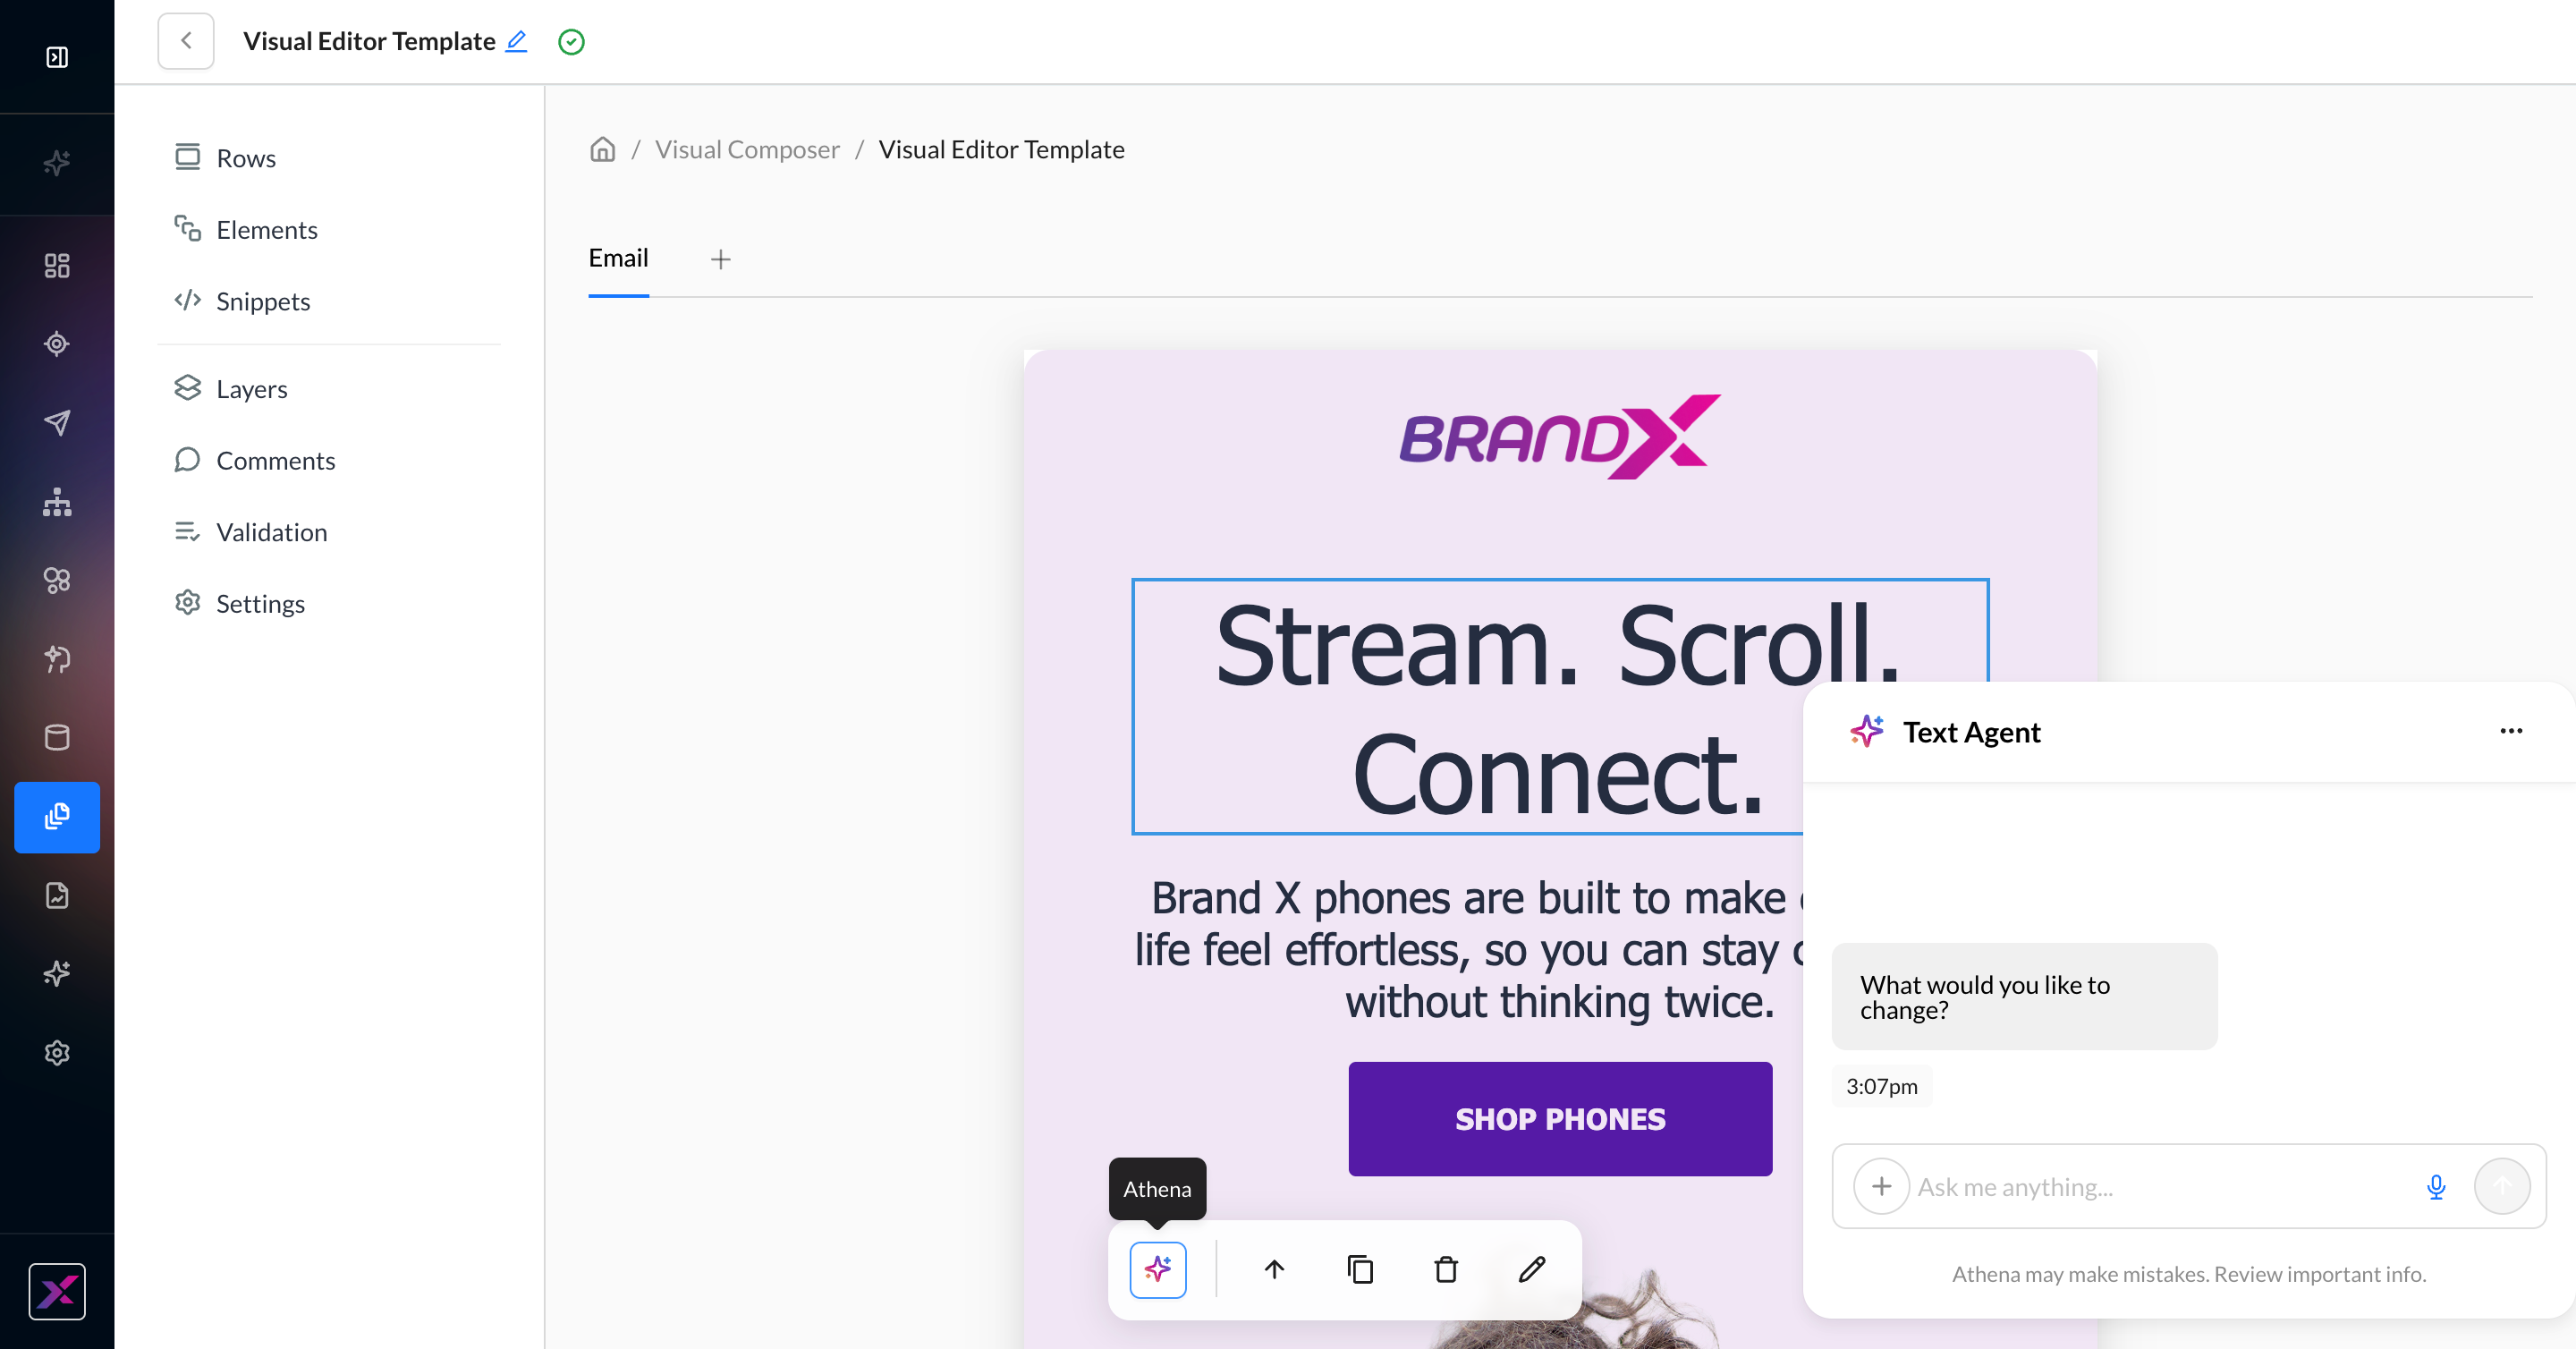This screenshot has width=2576, height=1349.
Task: Click the X brand logo at sidebar bottom
Action: point(57,1292)
